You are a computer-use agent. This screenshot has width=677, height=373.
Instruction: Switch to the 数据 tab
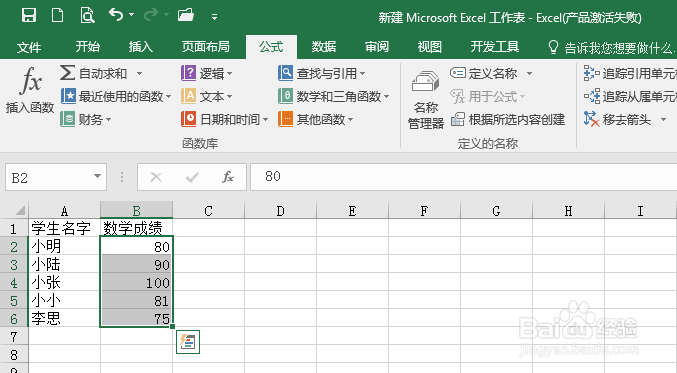point(324,47)
